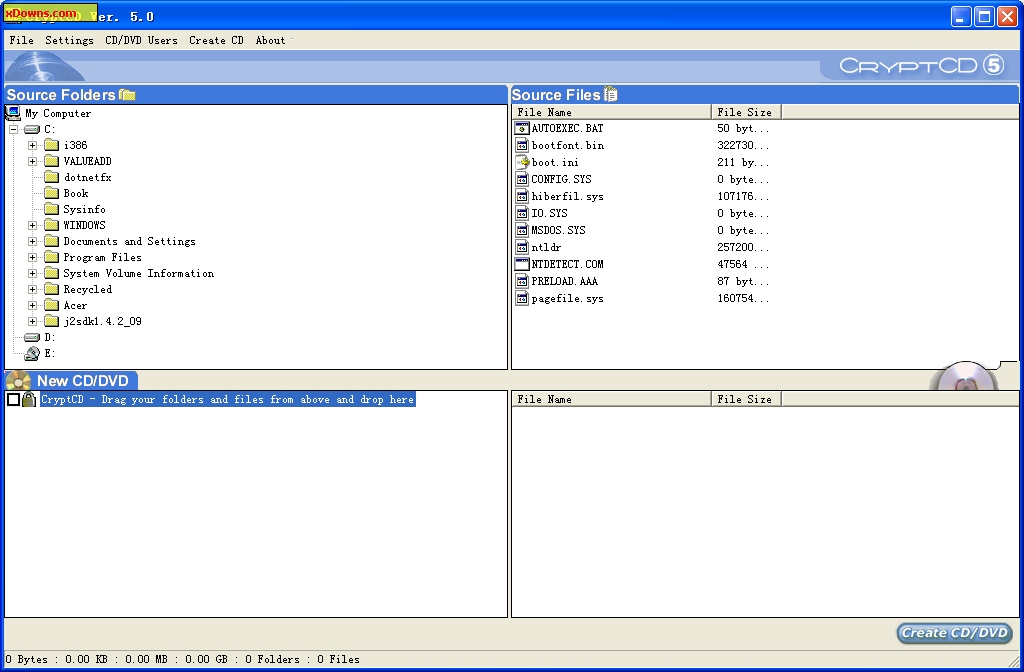Expand System Volume Information folder

click(32, 274)
